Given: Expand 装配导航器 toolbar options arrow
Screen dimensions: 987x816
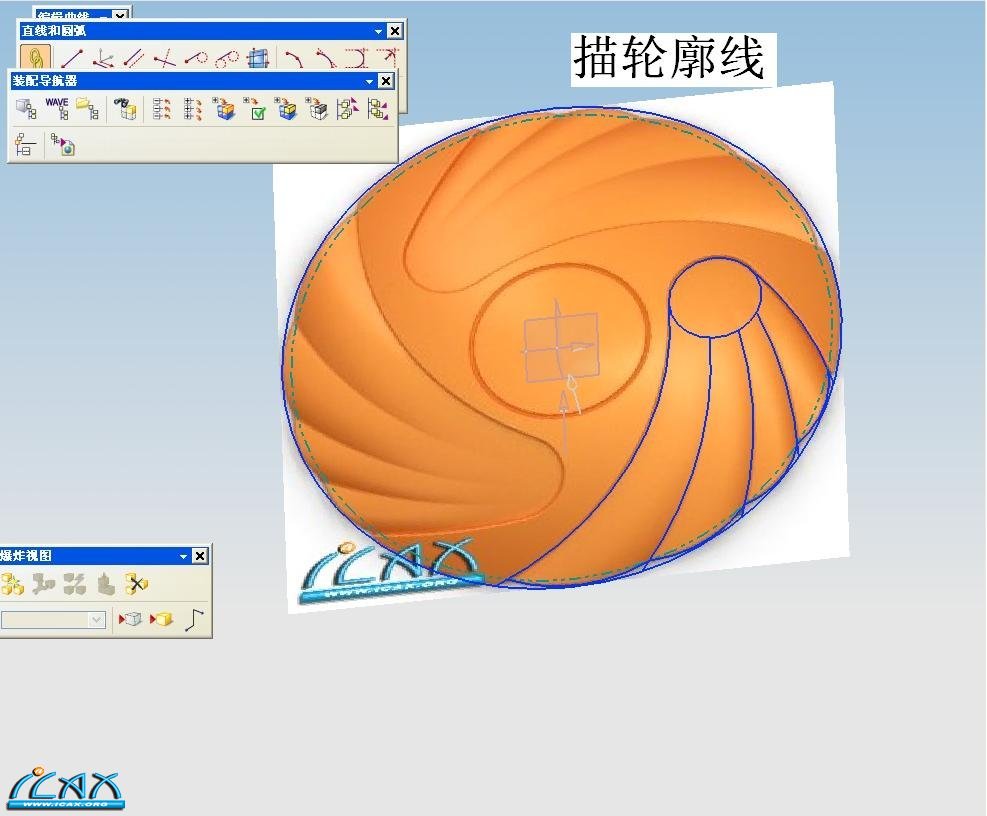Looking at the screenshot, I should (370, 80).
